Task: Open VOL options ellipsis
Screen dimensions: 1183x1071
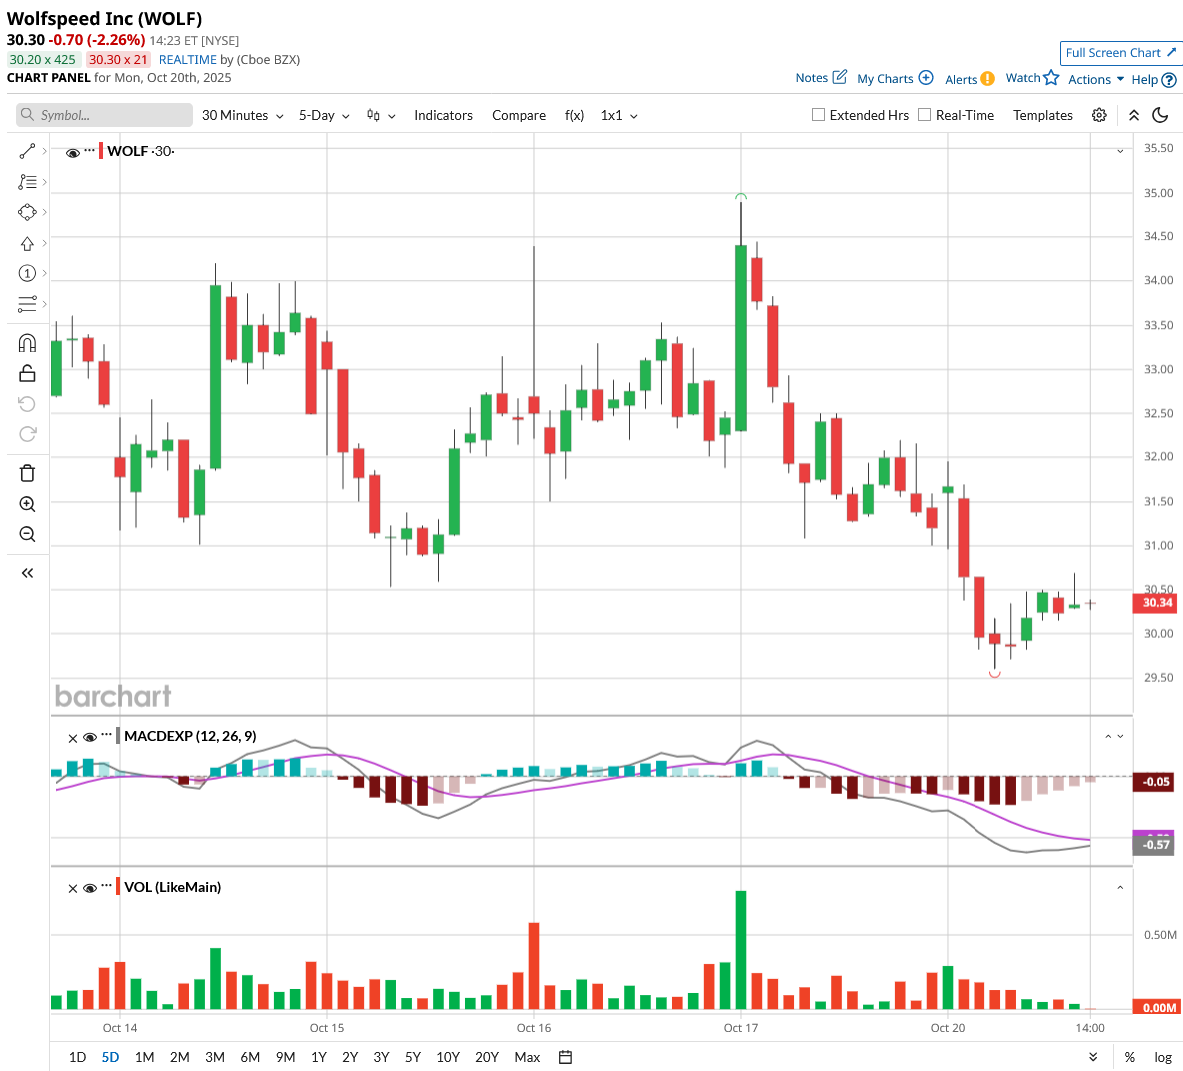Action: 106,885
